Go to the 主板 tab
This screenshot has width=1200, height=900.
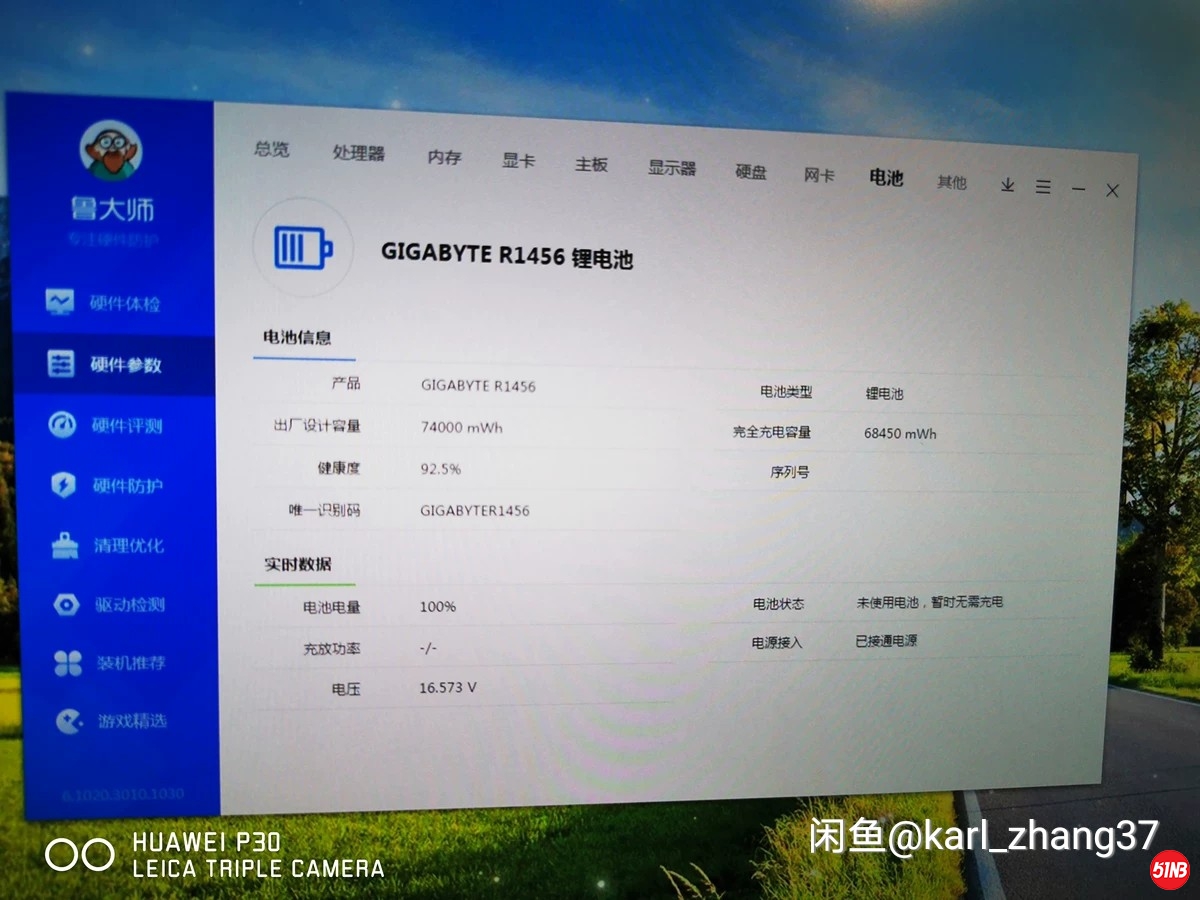click(x=591, y=164)
